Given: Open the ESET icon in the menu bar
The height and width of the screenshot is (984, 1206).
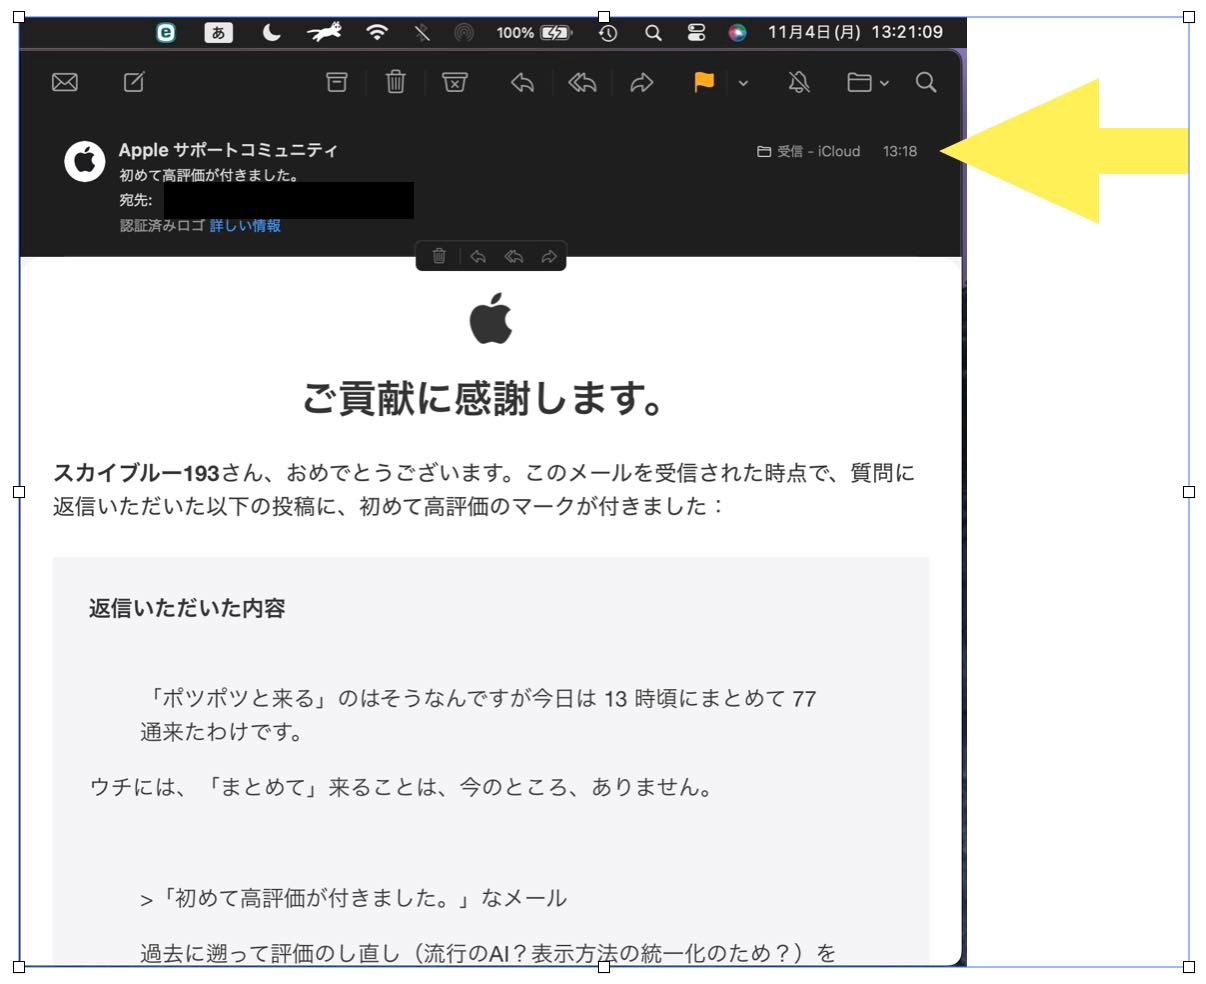Looking at the screenshot, I should tap(166, 33).
